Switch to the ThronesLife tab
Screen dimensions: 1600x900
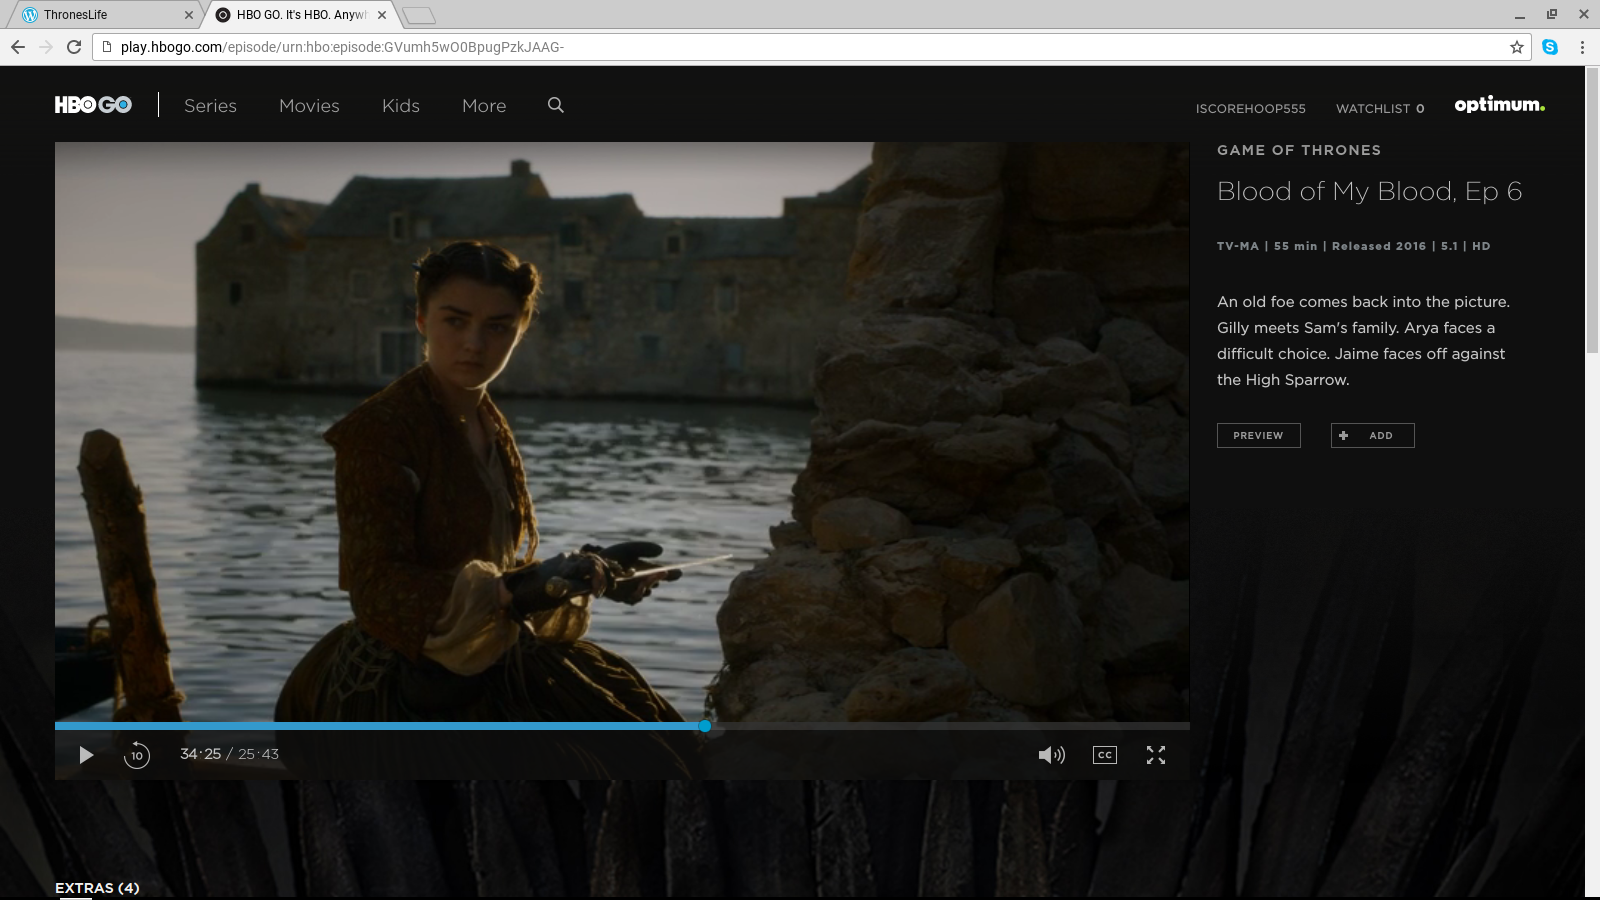(100, 15)
